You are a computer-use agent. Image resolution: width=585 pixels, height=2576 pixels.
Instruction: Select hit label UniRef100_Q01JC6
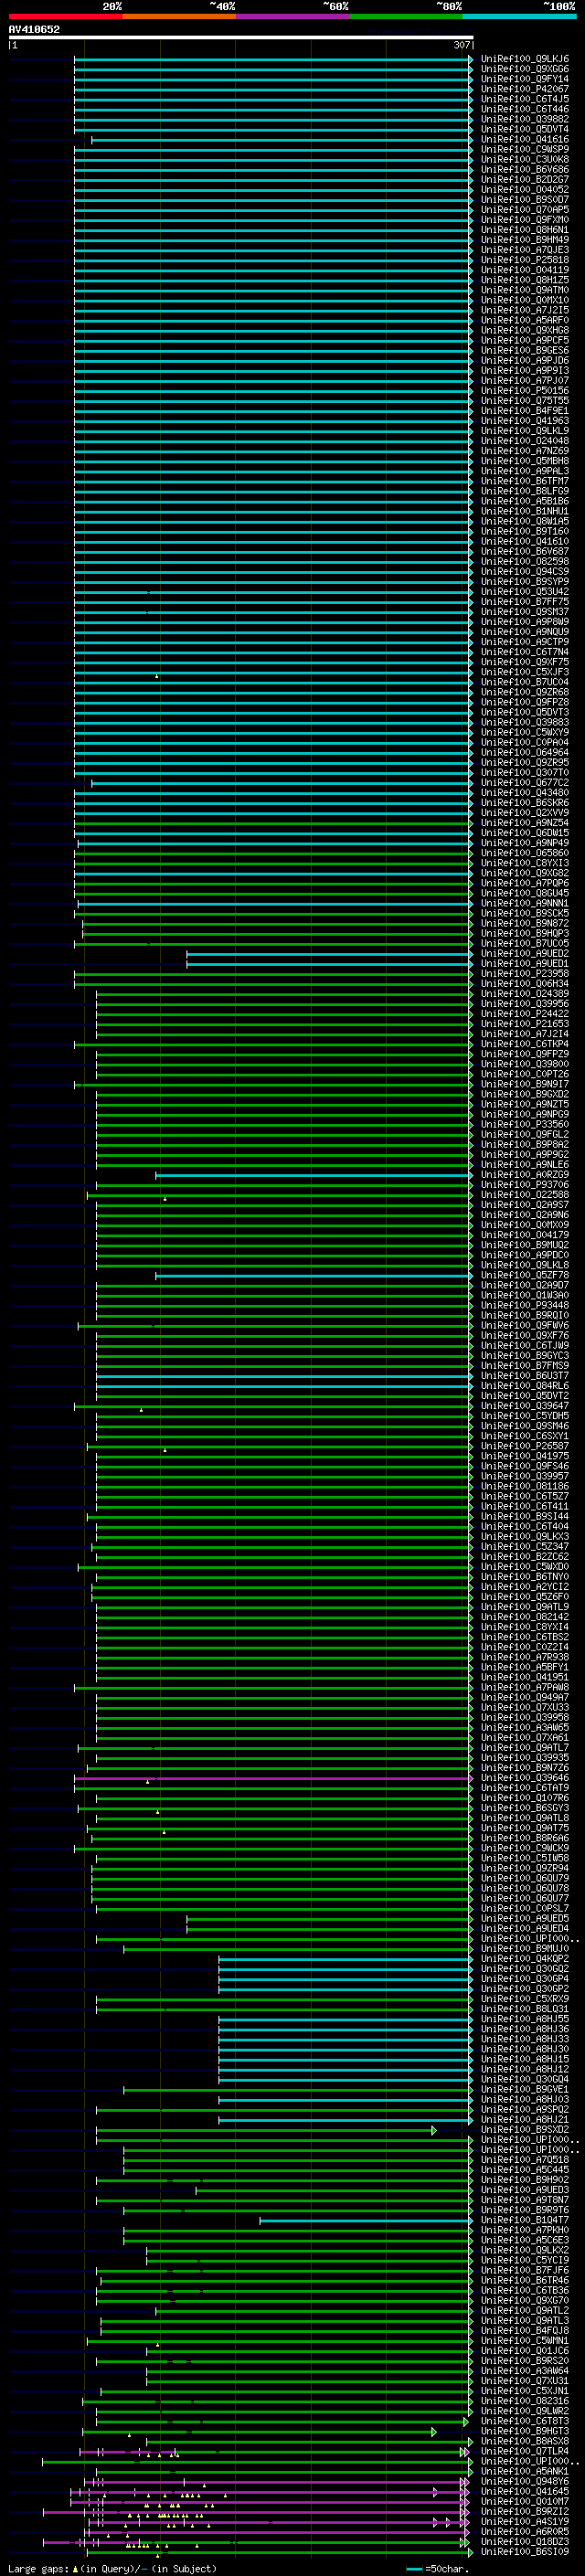(525, 2350)
